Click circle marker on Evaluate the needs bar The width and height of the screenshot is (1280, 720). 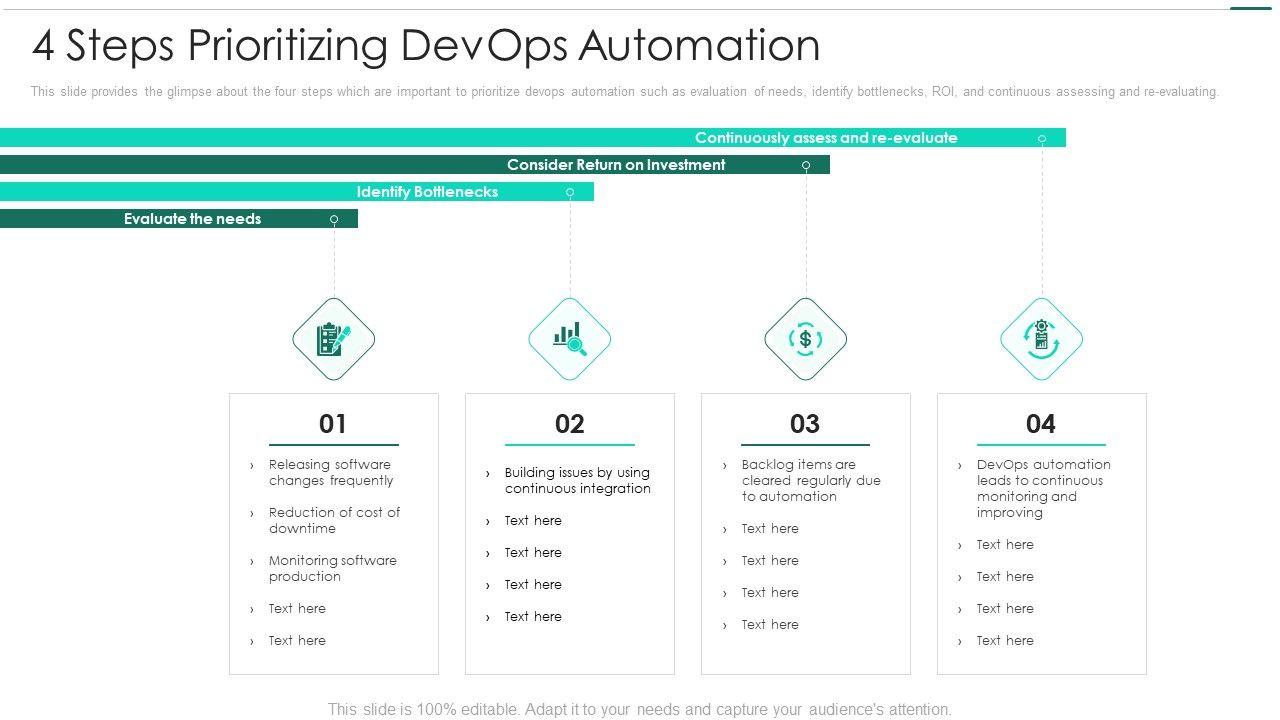coord(334,219)
